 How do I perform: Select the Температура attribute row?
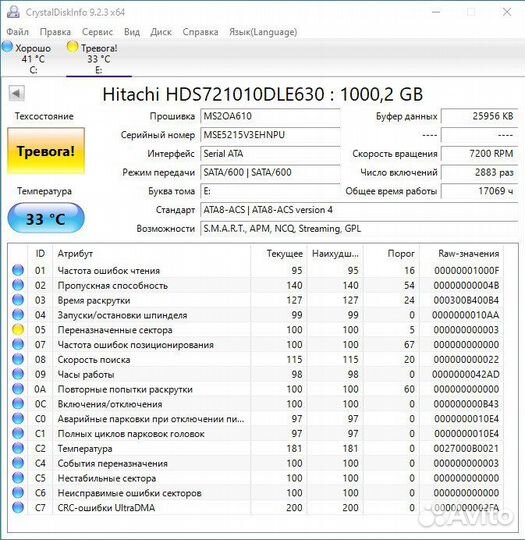(x=256, y=448)
